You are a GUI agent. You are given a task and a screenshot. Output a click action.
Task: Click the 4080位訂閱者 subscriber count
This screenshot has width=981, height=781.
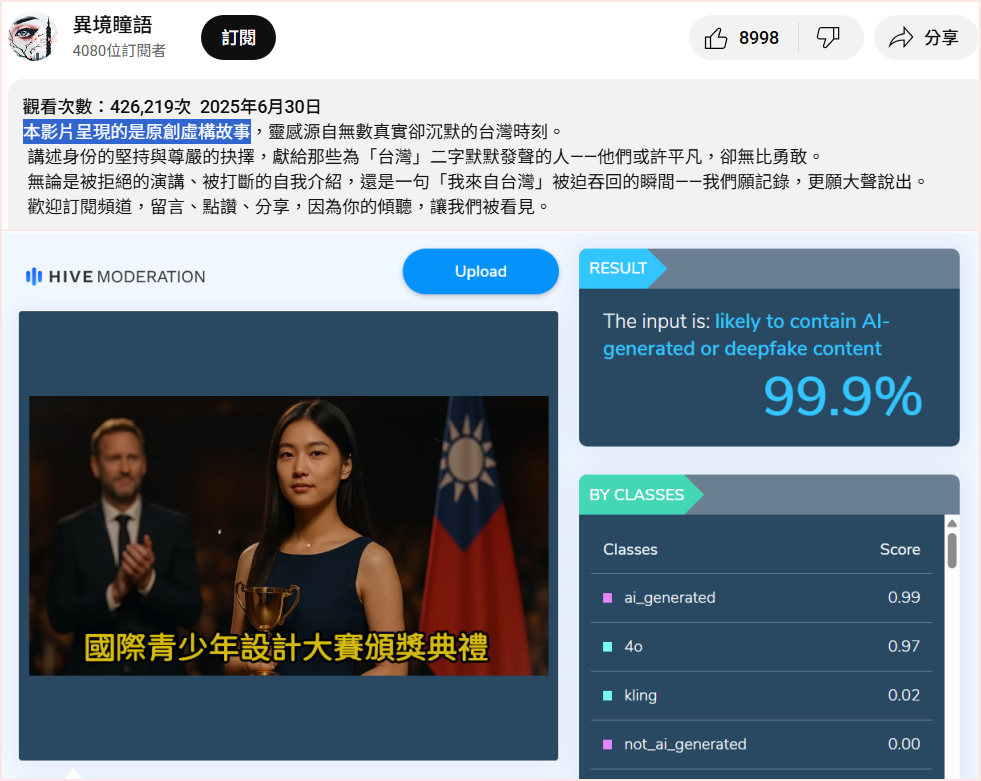click(x=119, y=51)
